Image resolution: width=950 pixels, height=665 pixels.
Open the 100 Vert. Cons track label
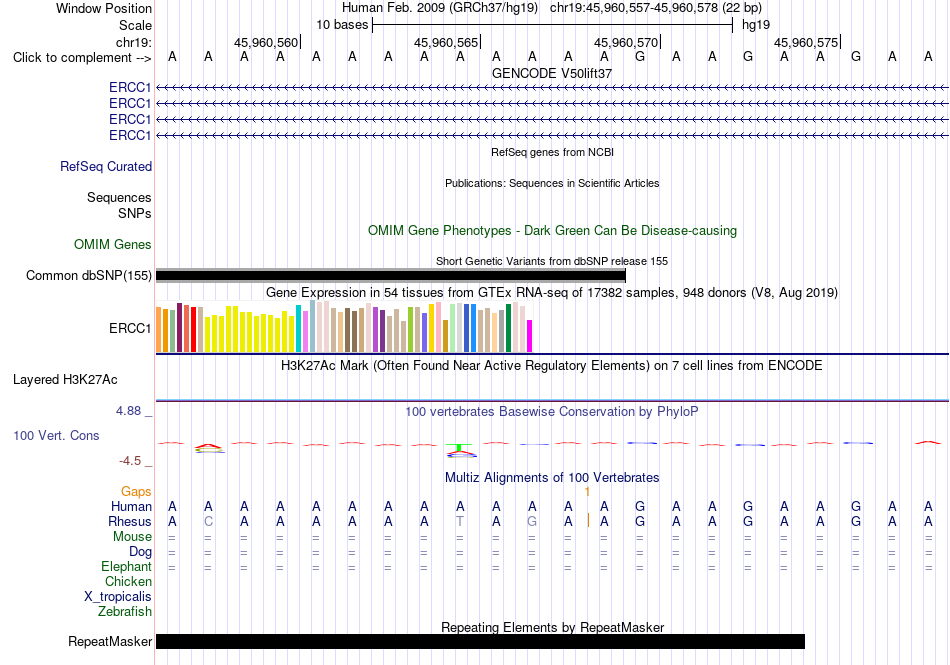56,435
